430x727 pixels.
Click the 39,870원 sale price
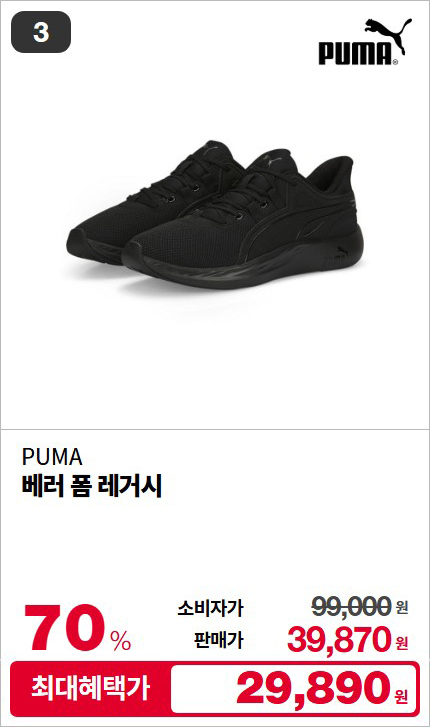point(348,639)
